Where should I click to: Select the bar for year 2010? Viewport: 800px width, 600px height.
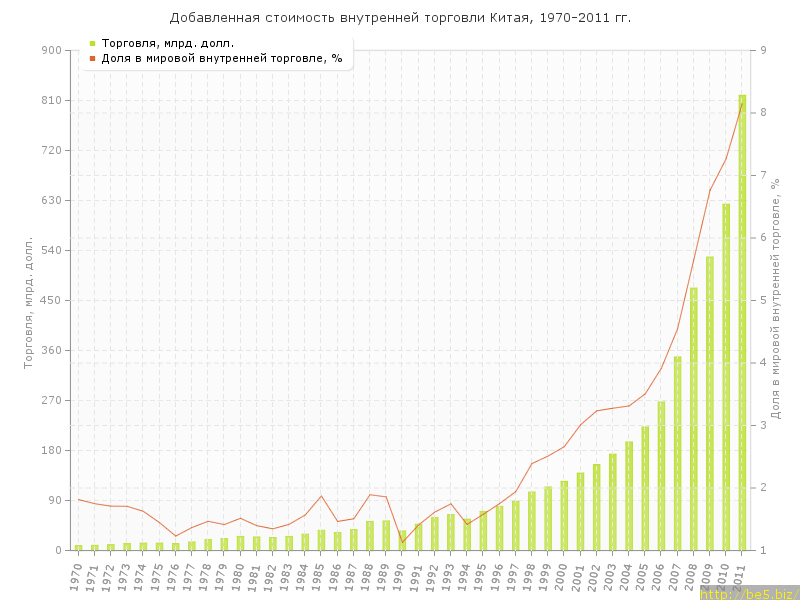pos(726,380)
